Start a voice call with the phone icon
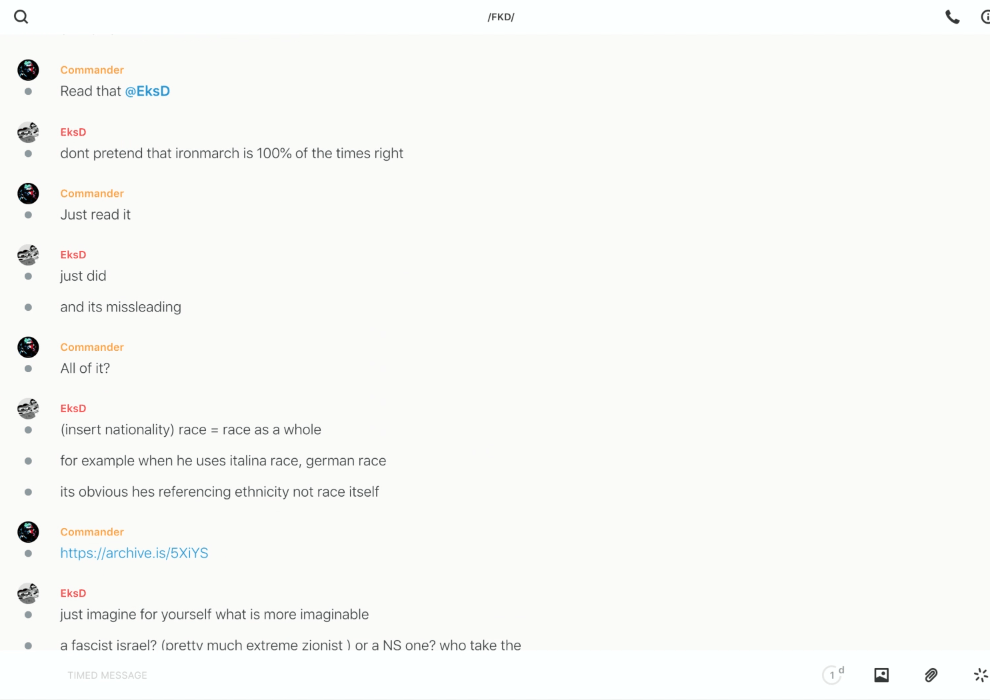This screenshot has width=990, height=700. tap(952, 17)
